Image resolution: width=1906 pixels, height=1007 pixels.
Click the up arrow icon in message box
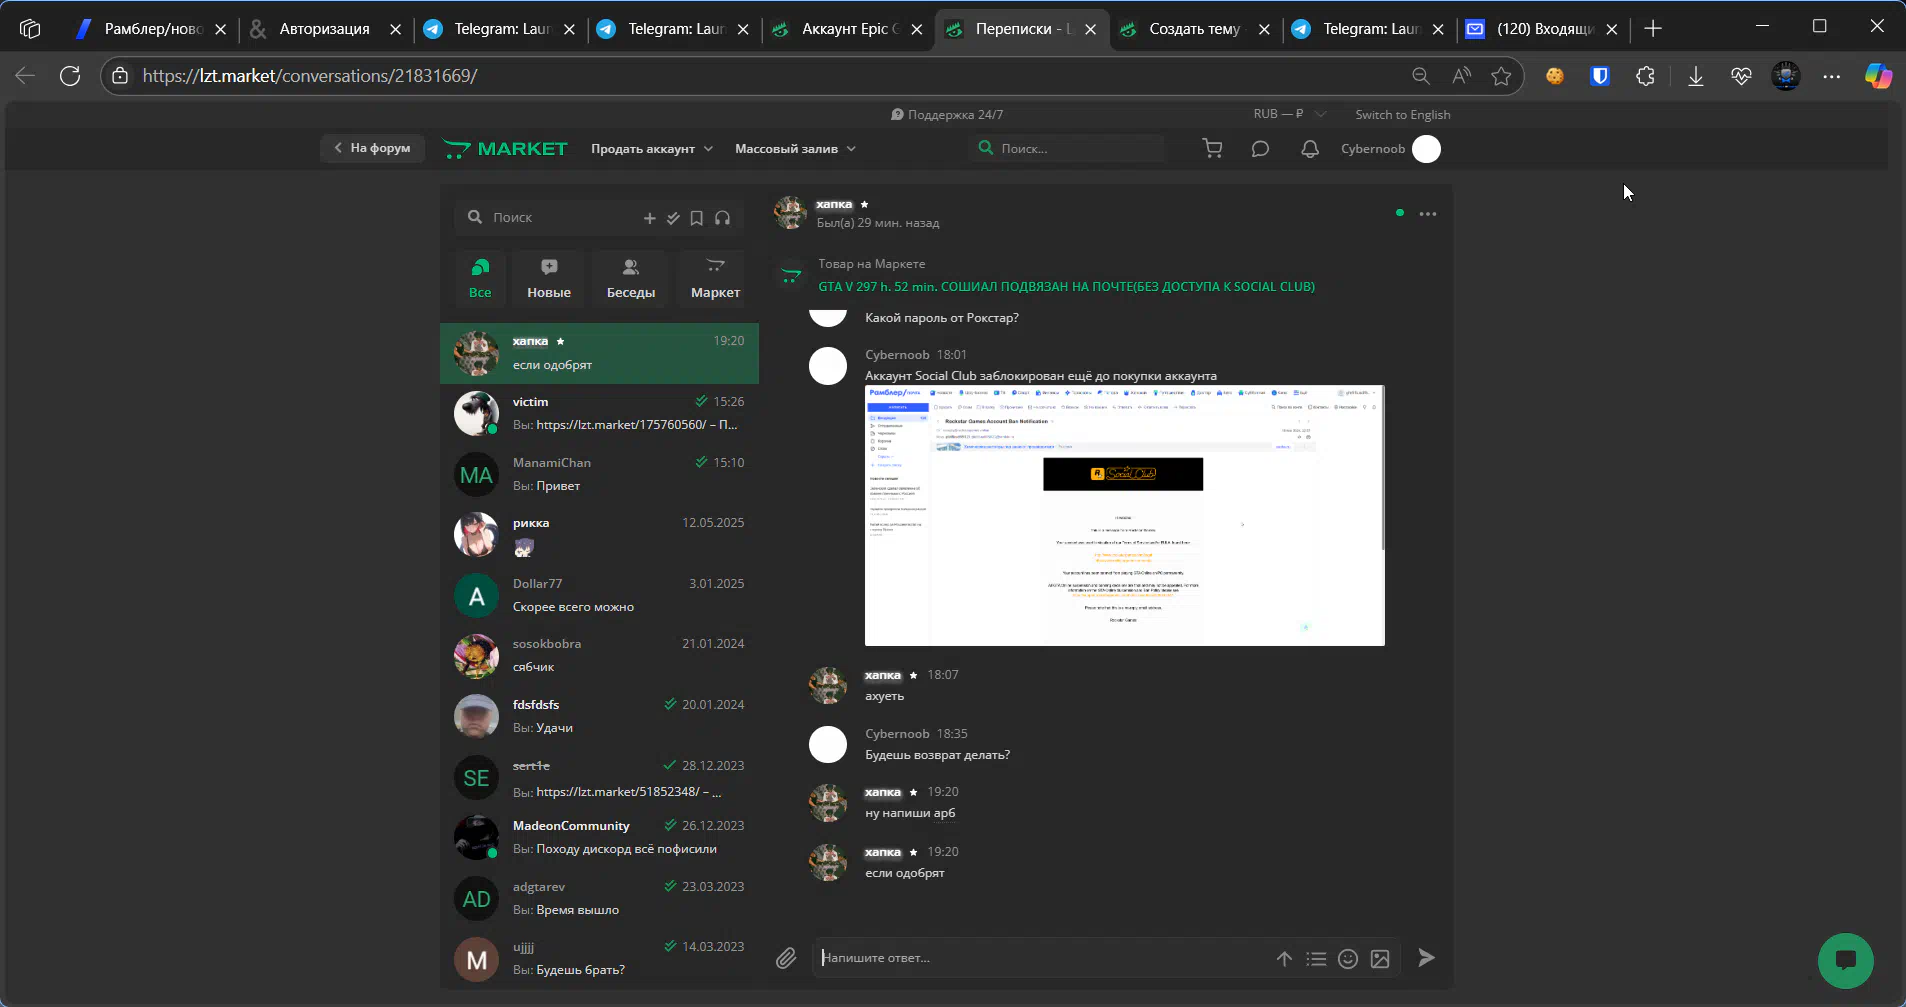1284,959
